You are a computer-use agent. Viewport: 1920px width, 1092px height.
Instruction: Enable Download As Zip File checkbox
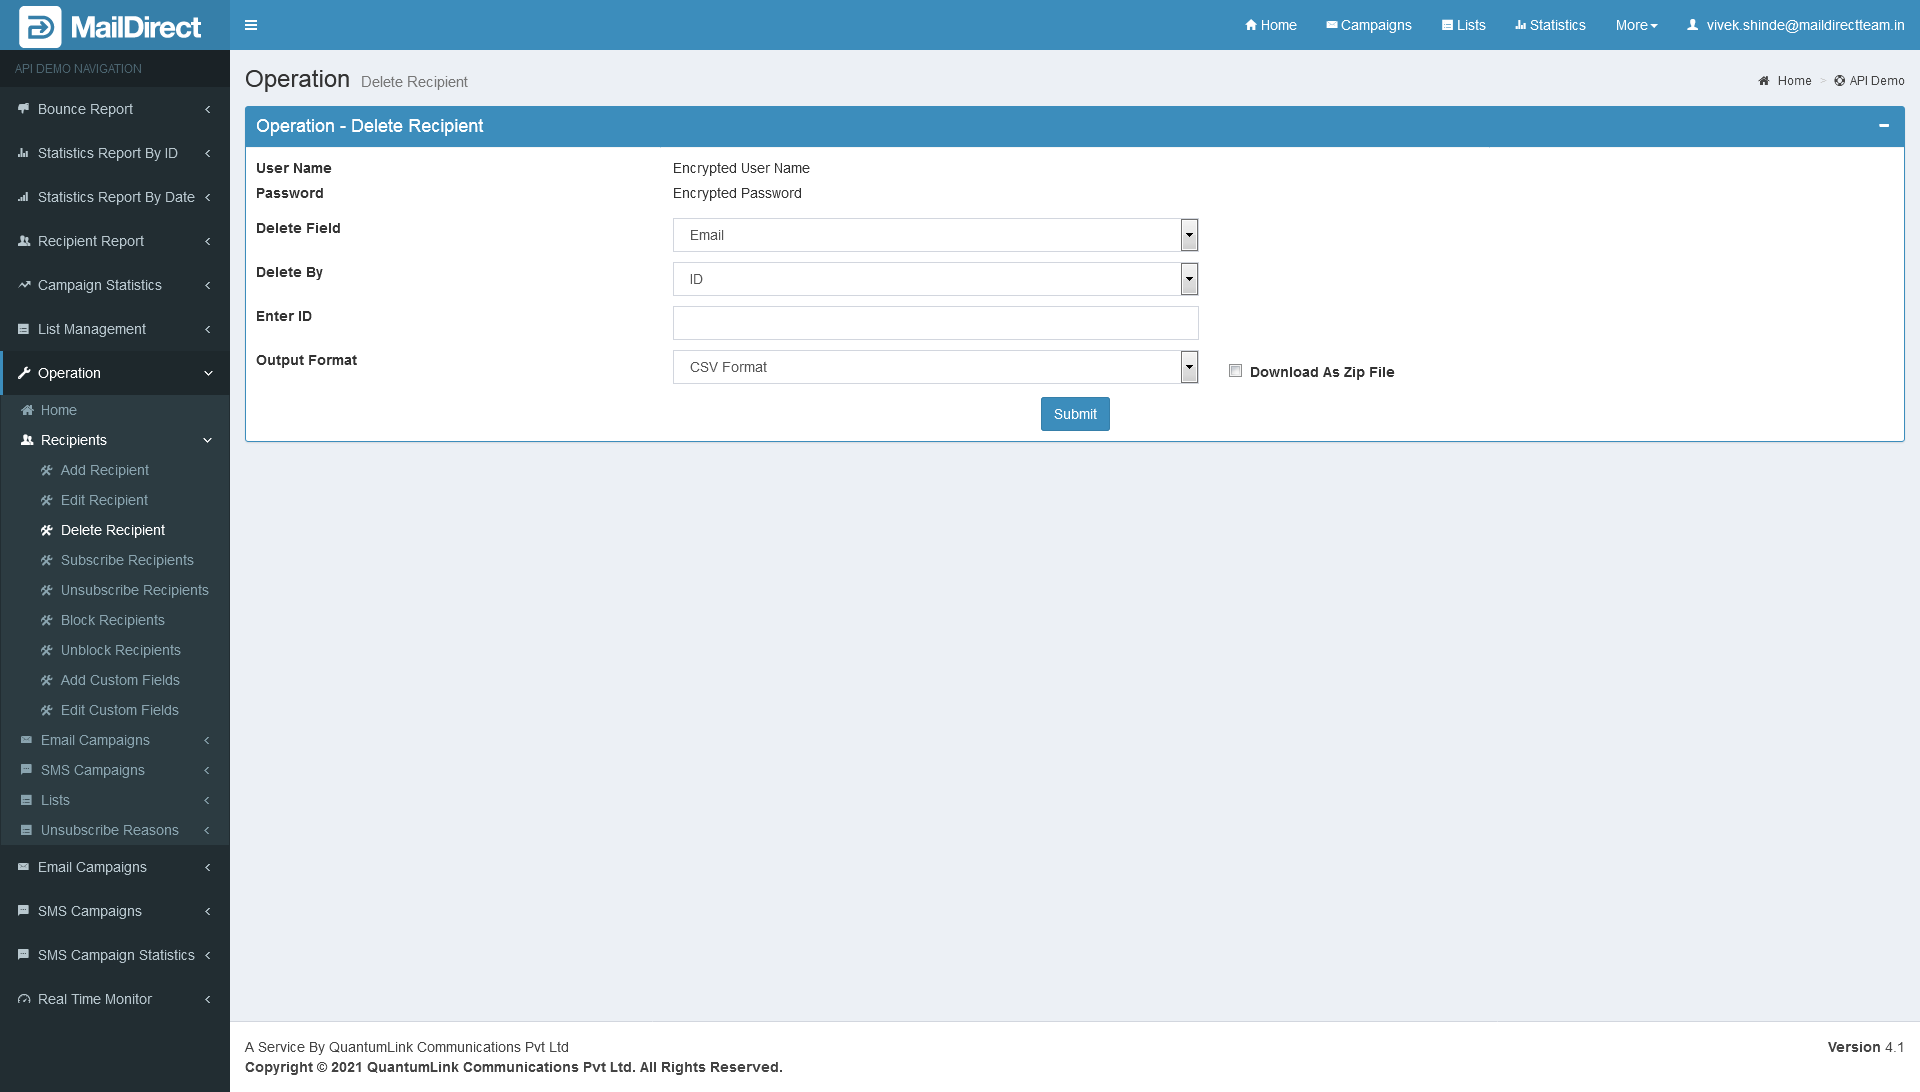coord(1235,371)
